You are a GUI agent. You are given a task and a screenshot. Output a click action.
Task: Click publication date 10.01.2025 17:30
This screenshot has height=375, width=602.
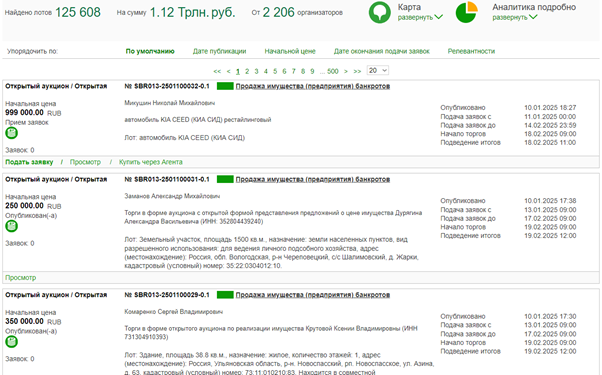click(x=550, y=316)
